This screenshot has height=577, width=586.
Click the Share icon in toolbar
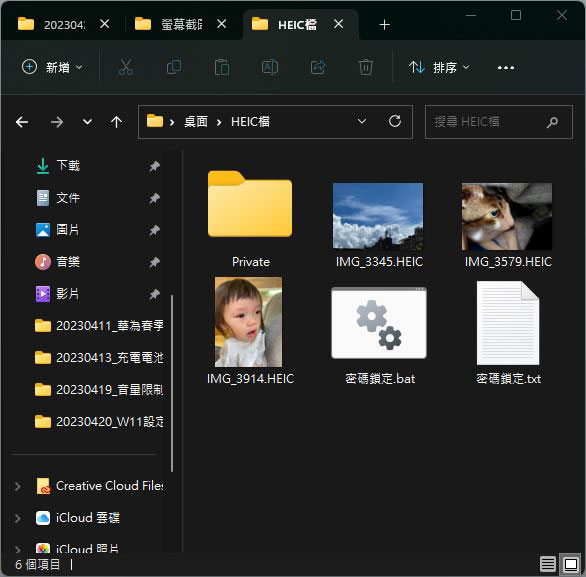coord(318,68)
